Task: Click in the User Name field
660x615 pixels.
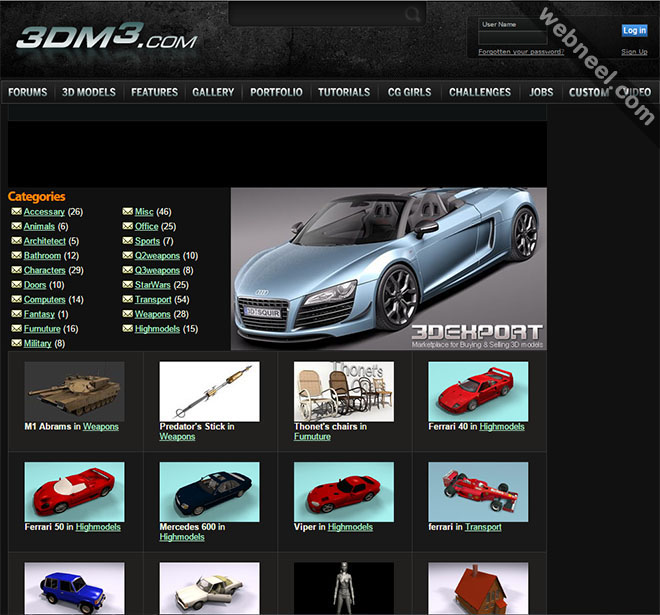Action: (513, 38)
